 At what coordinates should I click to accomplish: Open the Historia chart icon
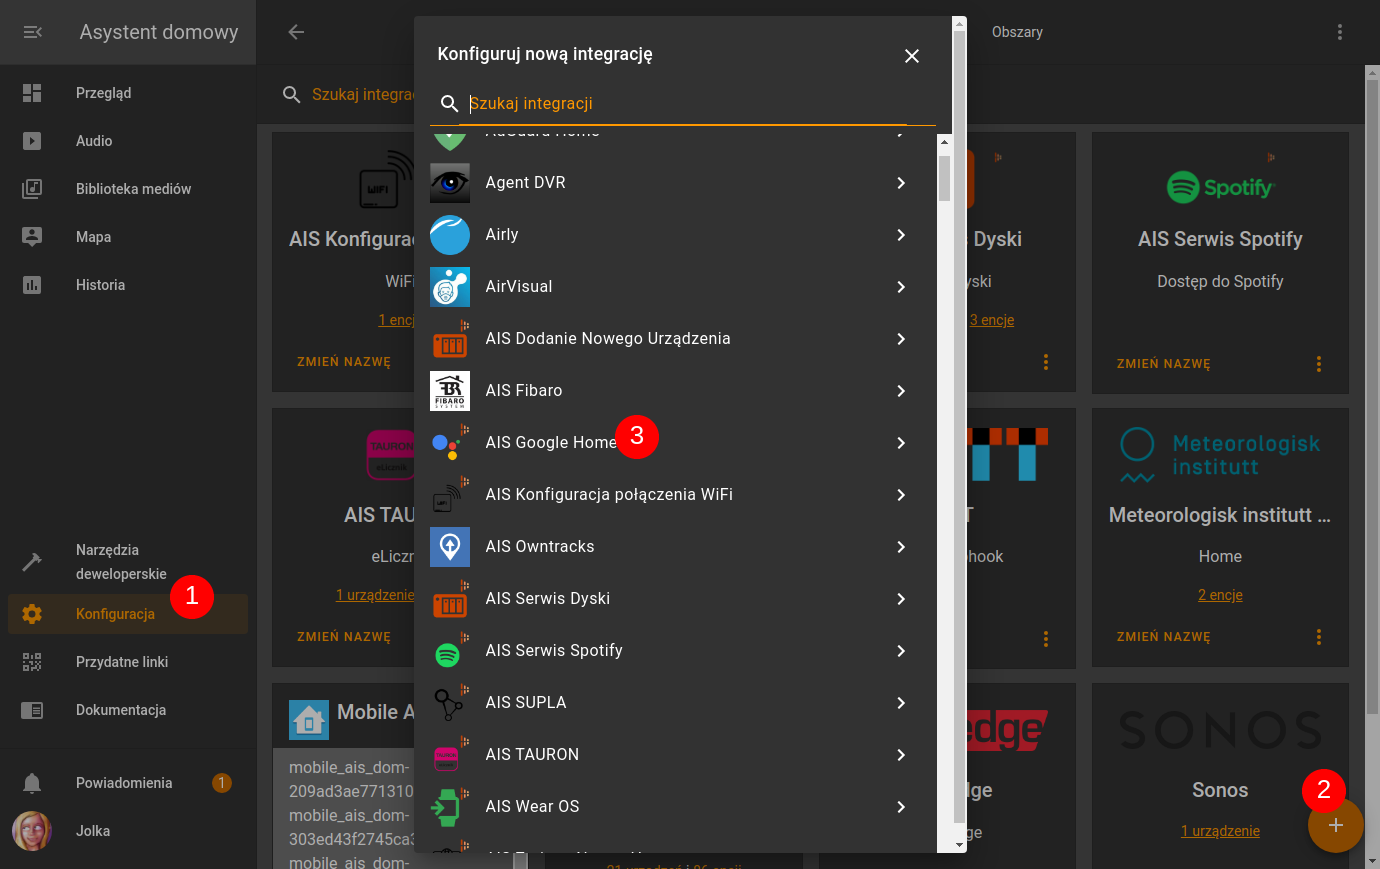click(x=32, y=285)
